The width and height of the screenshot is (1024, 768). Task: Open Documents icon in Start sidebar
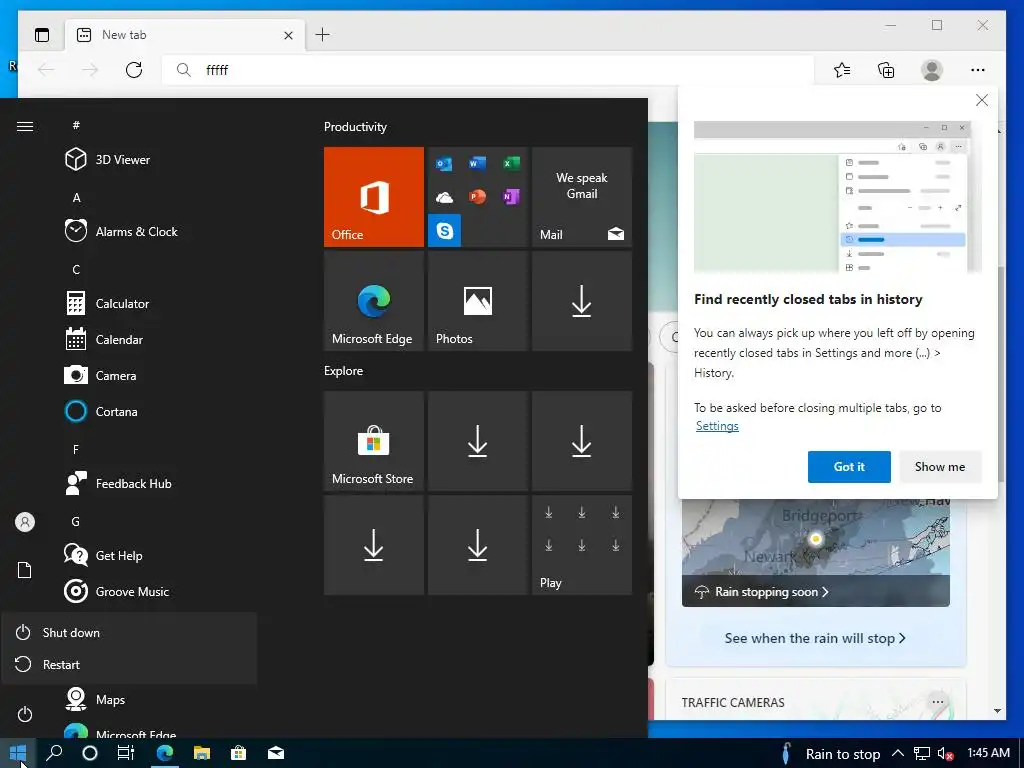click(x=25, y=570)
